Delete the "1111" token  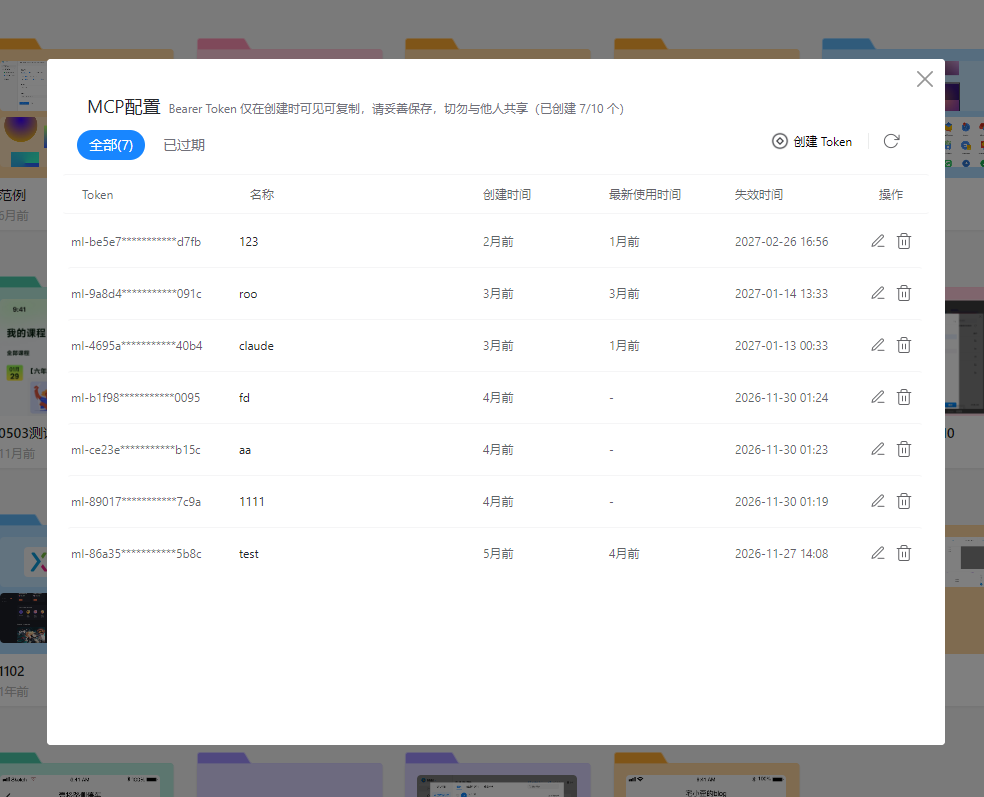pos(904,501)
